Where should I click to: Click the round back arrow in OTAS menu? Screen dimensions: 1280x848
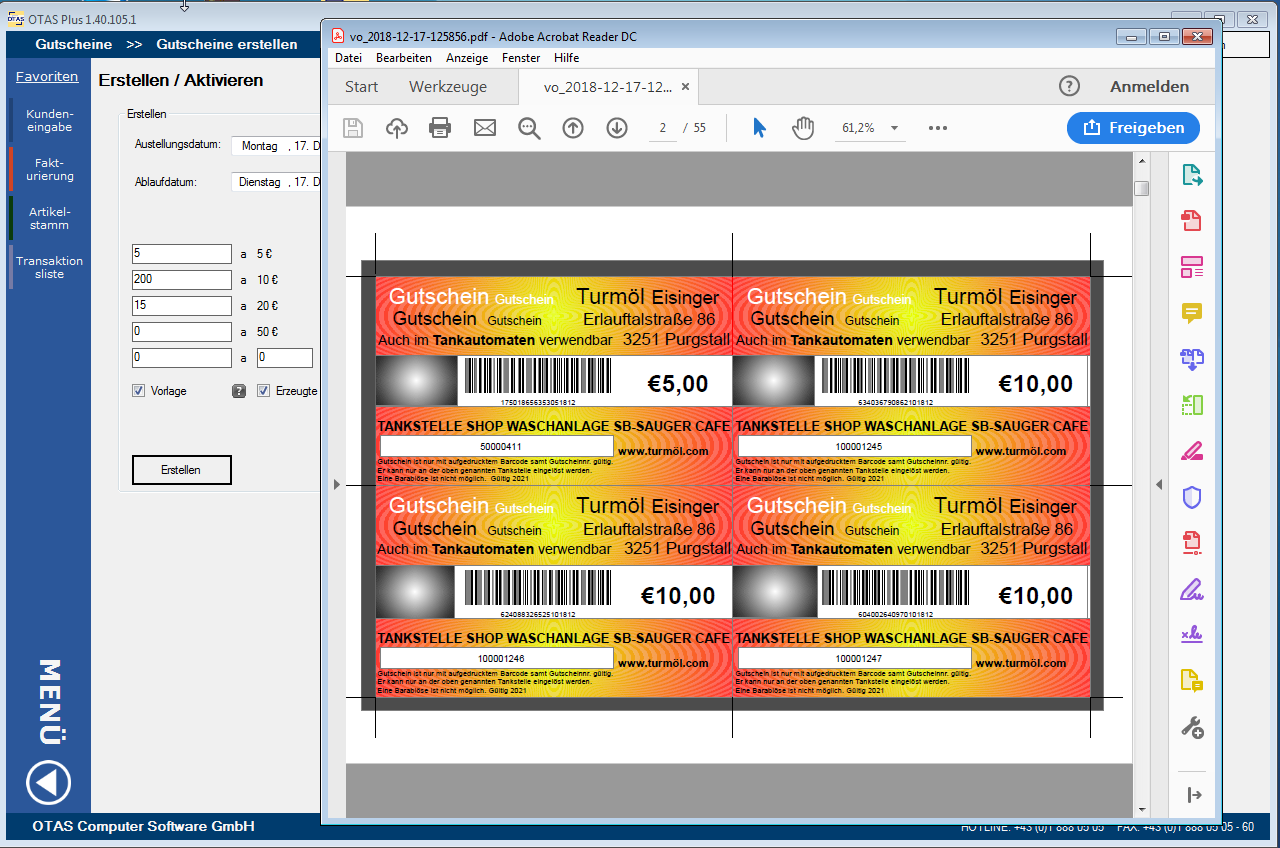tap(48, 782)
